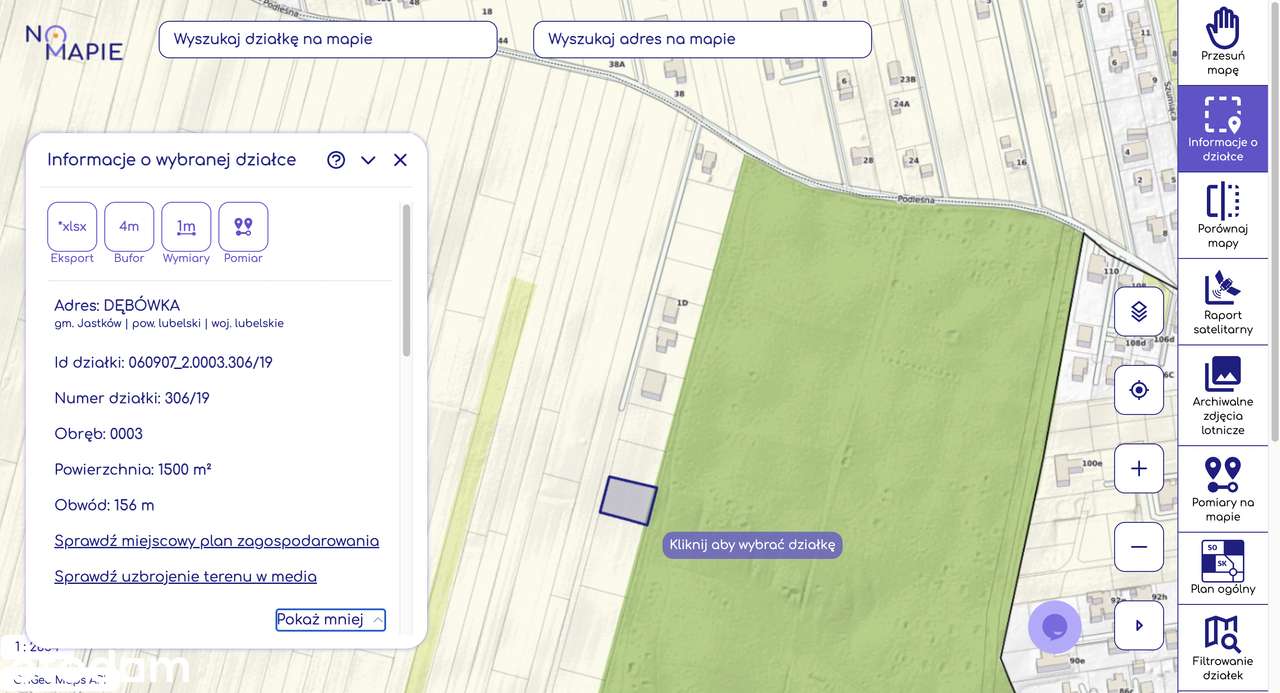
Task: Click the Adres: DĘBÓWKA text
Action: (117, 305)
